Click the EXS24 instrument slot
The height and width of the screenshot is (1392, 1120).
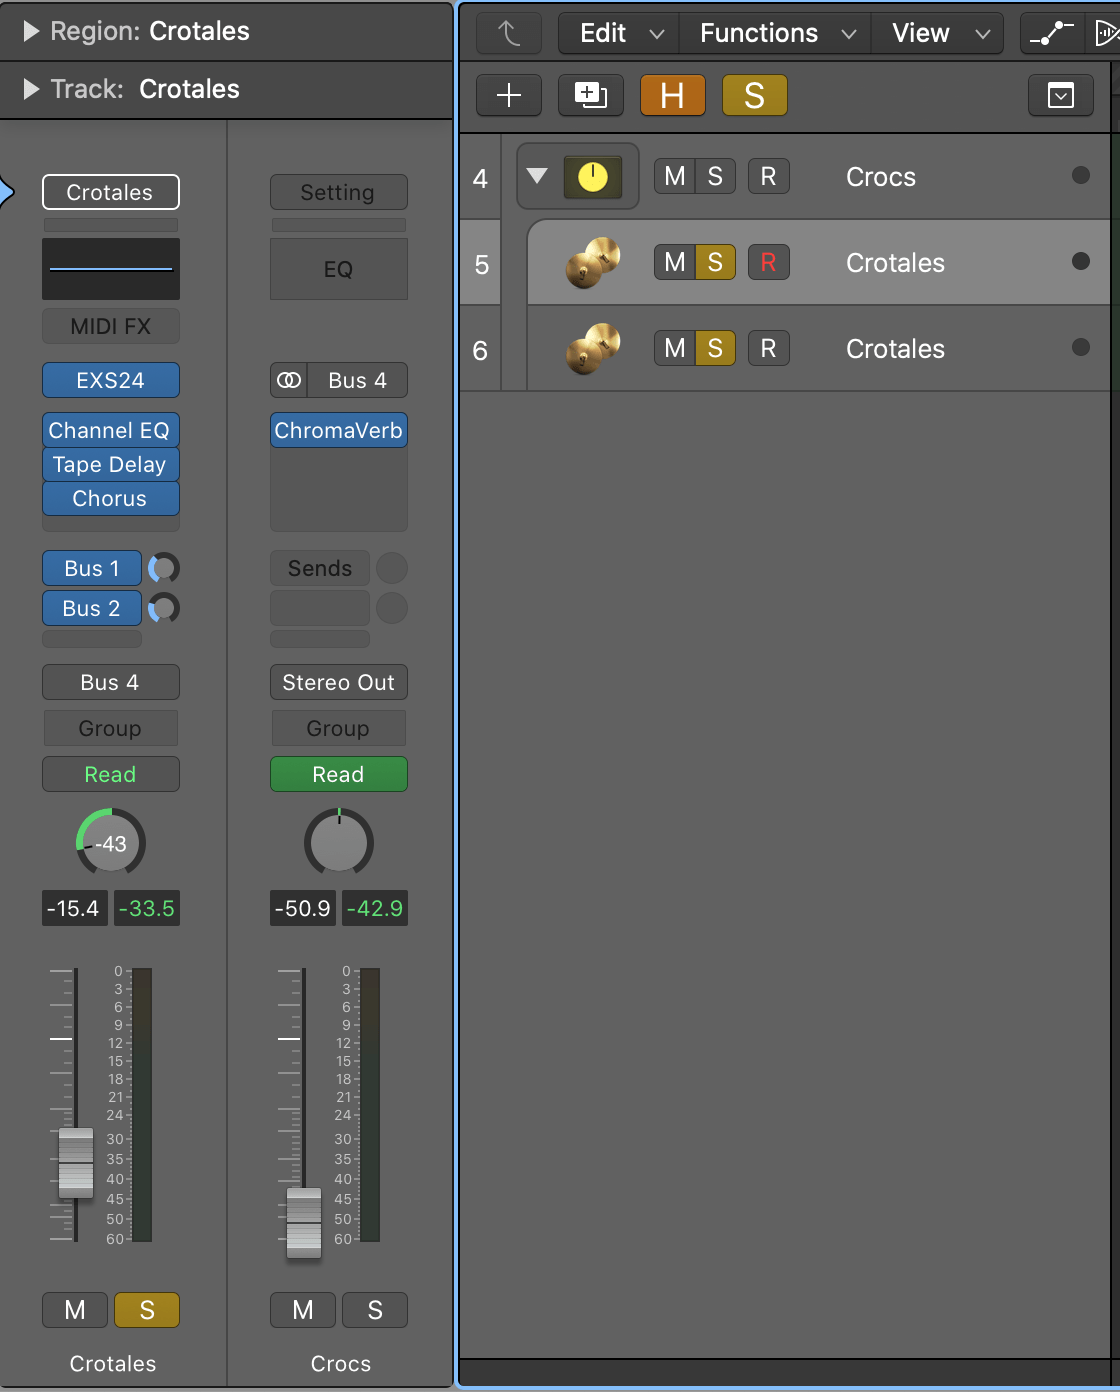(110, 380)
